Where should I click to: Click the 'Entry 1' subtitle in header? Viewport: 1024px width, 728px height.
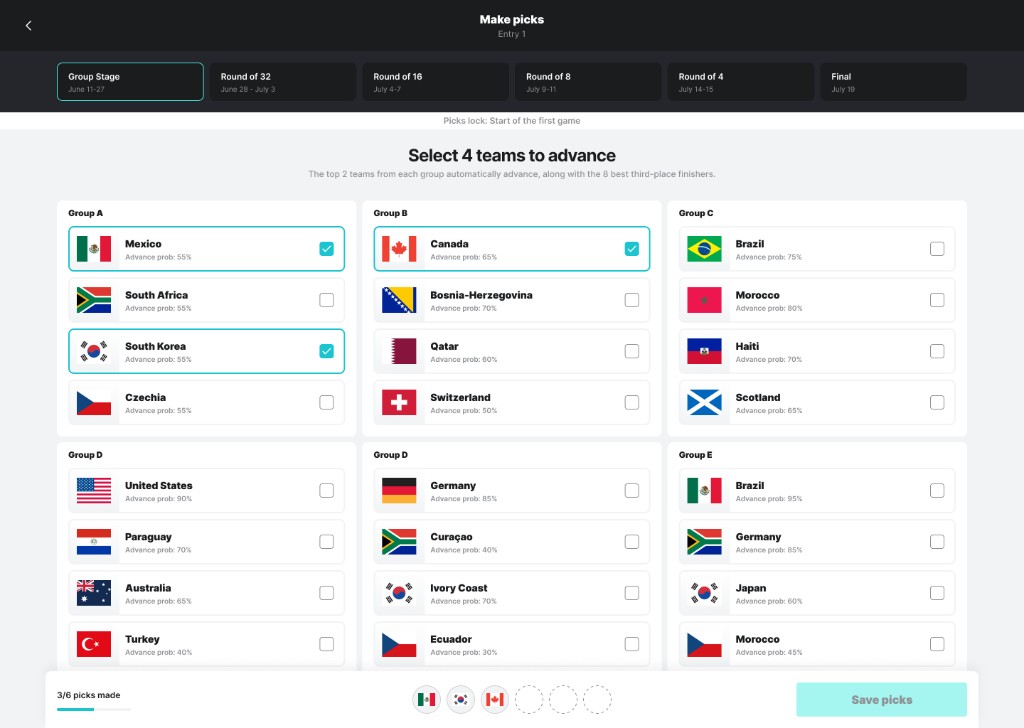(x=511, y=34)
